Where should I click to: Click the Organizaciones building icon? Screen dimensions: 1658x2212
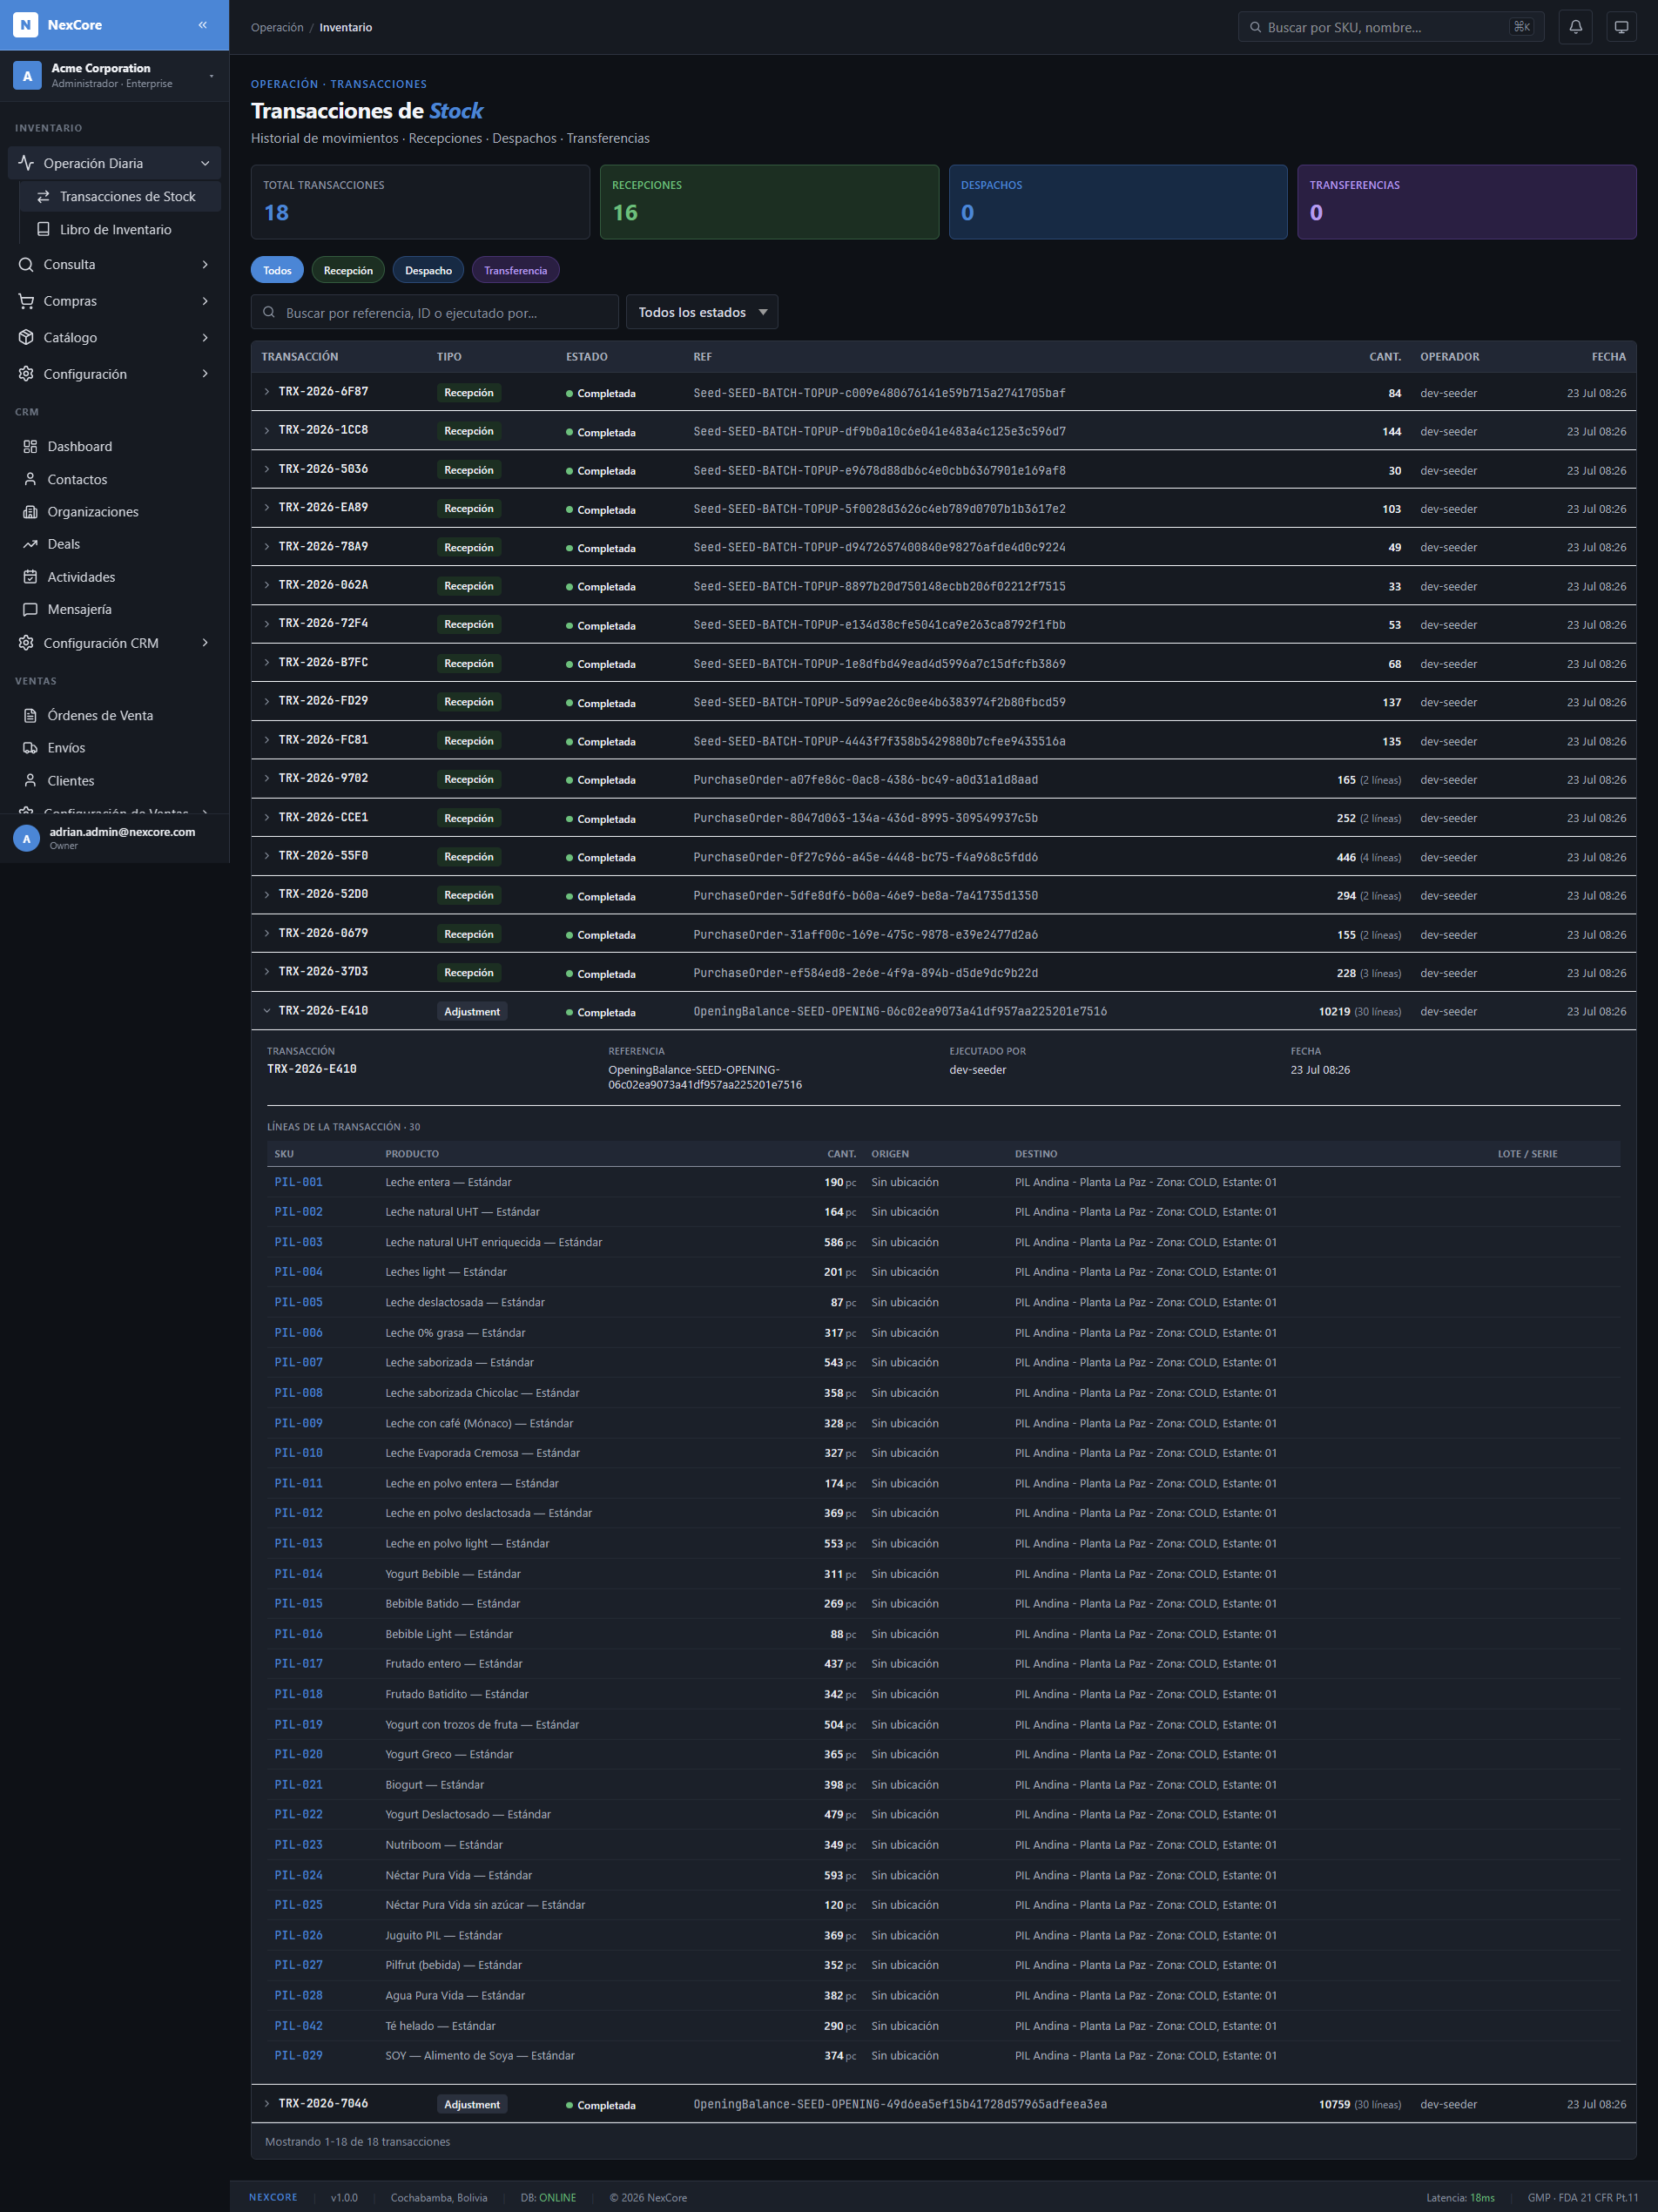[x=30, y=511]
